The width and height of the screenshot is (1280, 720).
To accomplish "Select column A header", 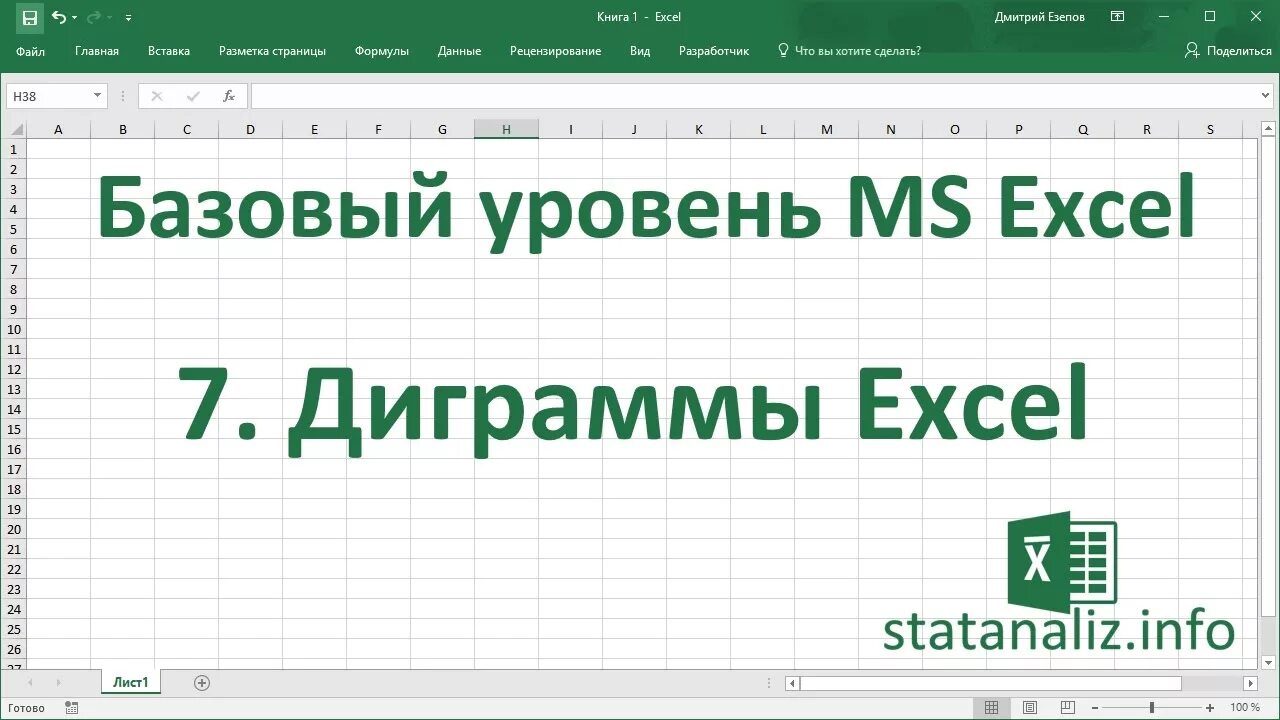I will [x=58, y=129].
